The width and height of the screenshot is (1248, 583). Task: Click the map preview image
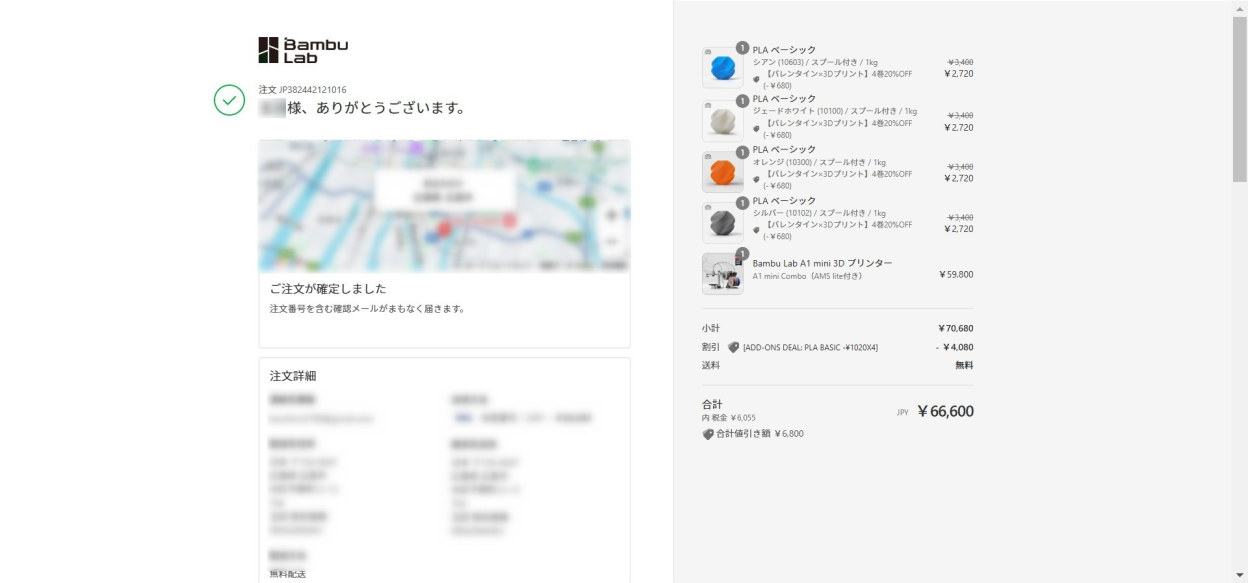(x=445, y=206)
